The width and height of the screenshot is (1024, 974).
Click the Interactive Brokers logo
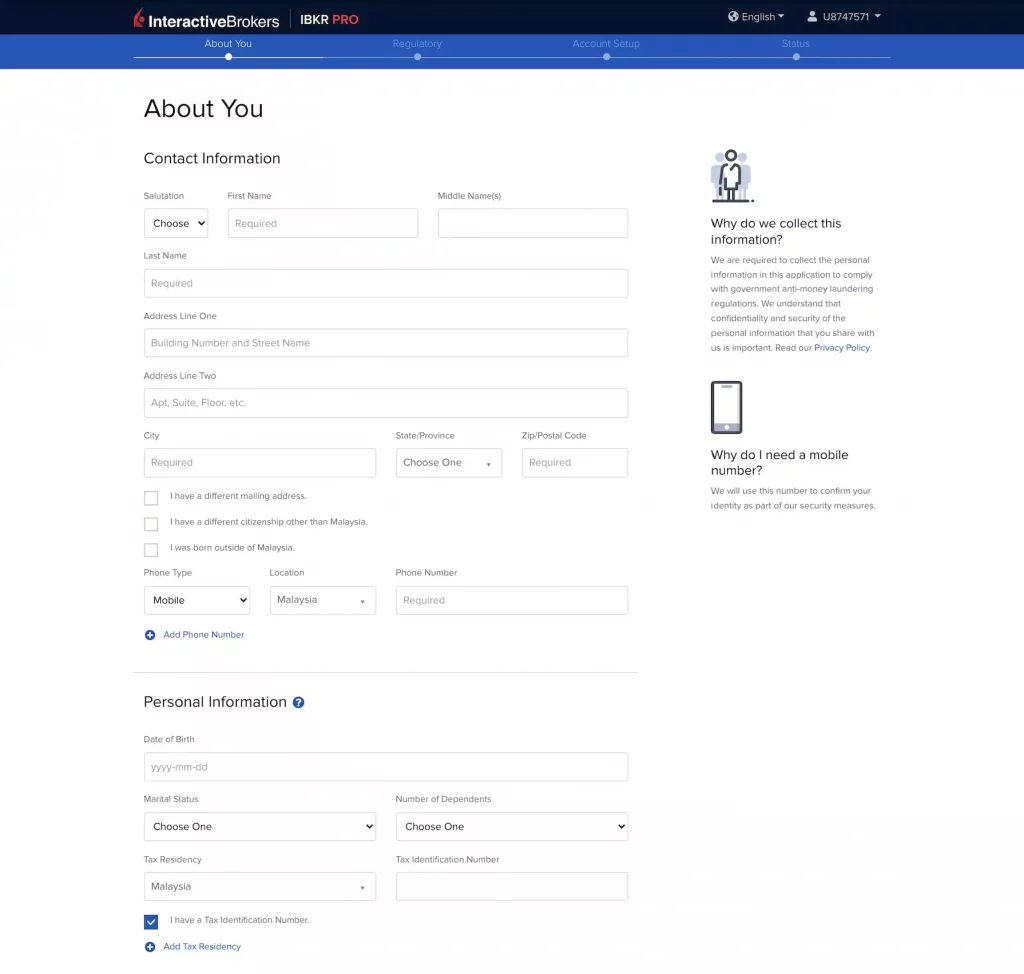pyautogui.click(x=207, y=19)
